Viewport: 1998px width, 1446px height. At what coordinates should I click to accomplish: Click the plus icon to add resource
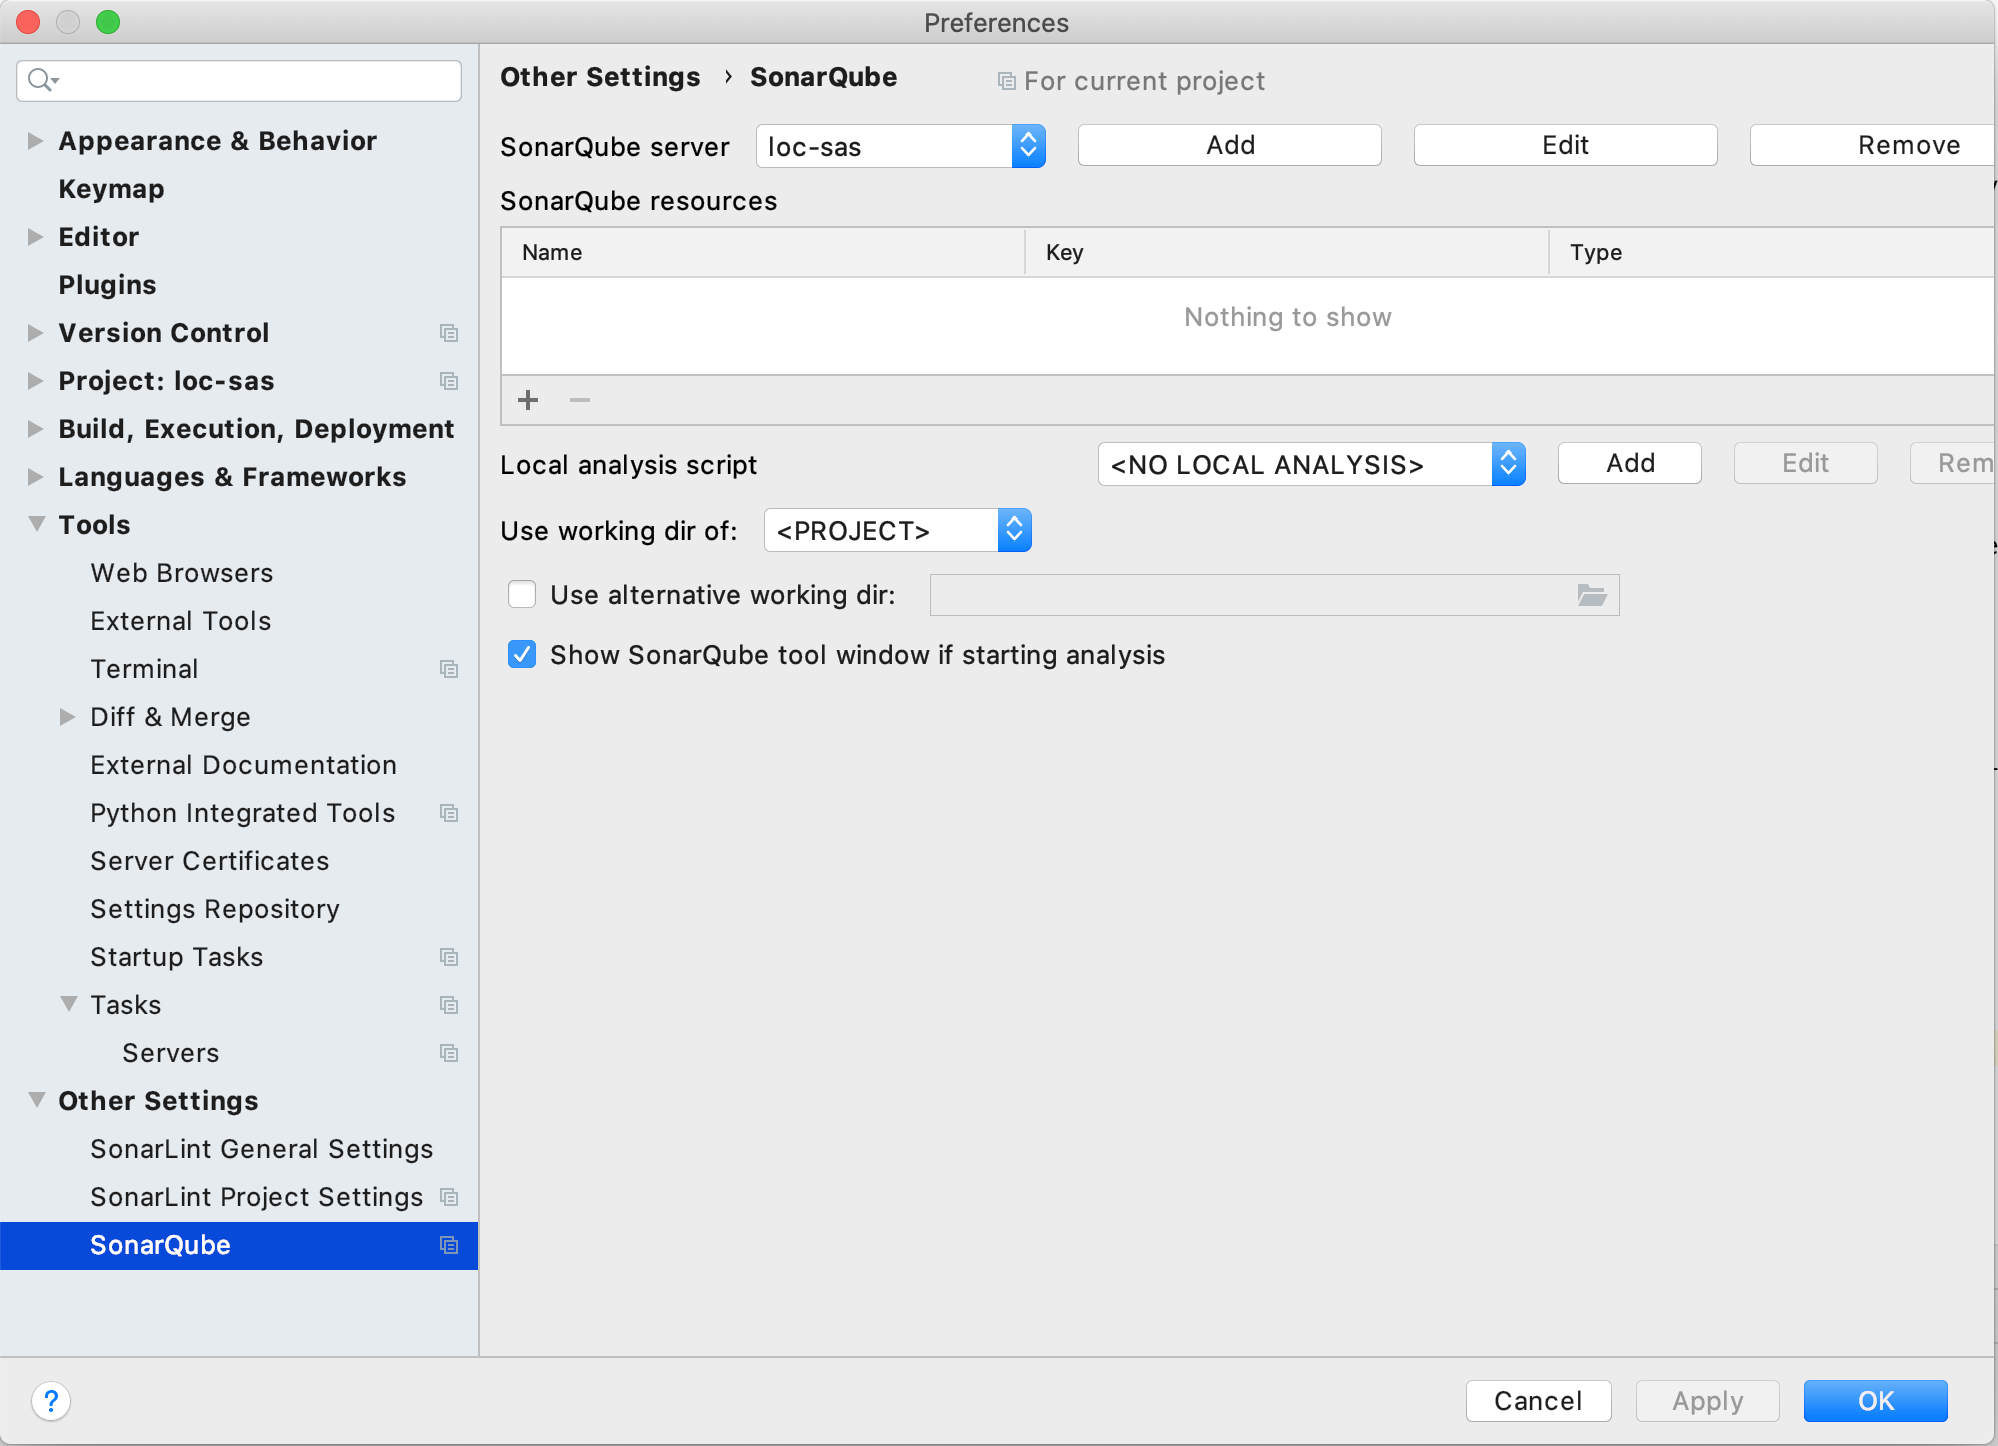[528, 400]
